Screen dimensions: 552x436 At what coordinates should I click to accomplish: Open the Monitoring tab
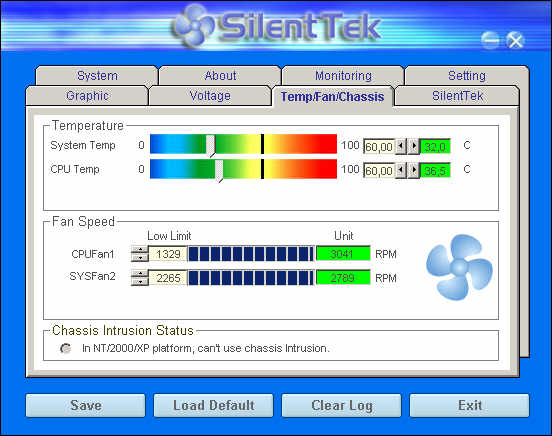coord(343,75)
